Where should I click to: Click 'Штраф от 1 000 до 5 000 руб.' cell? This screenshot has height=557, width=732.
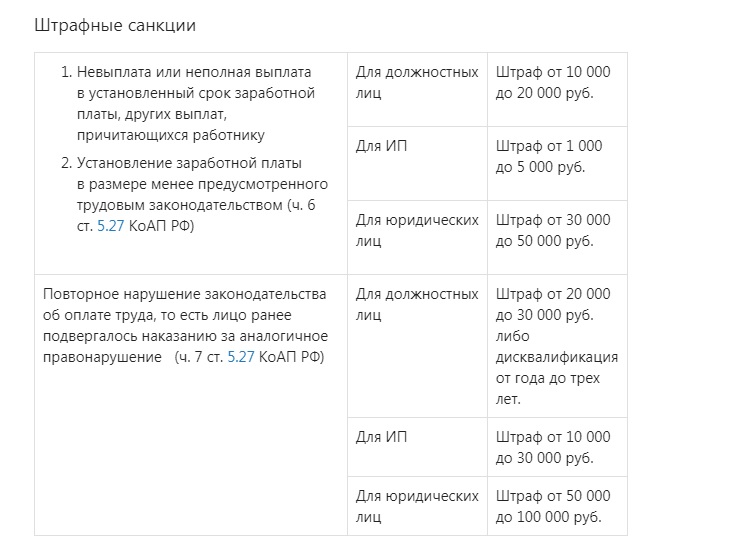[557, 163]
